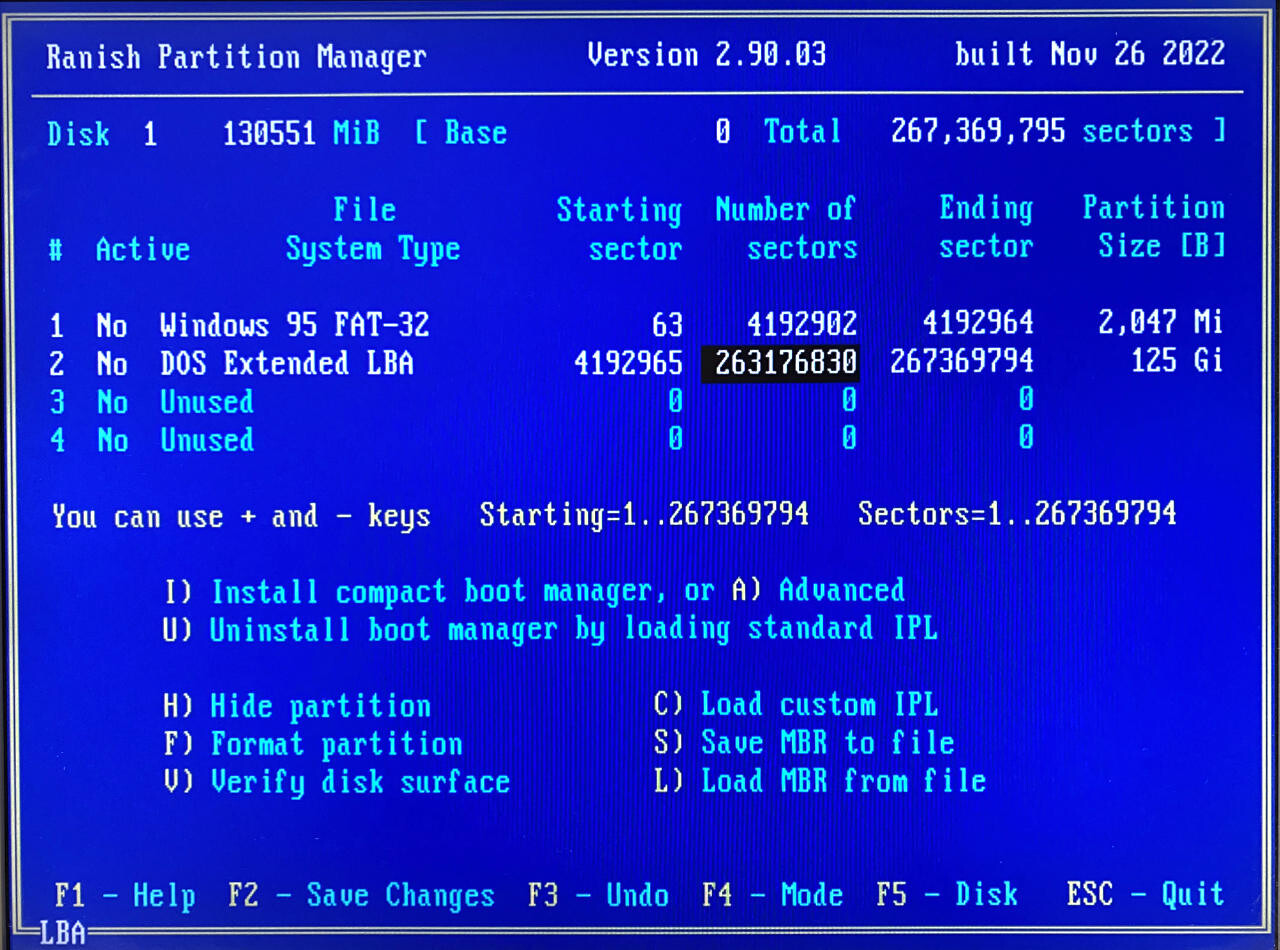Select the Hide partition command
This screenshot has width=1280, height=950.
(x=297, y=706)
